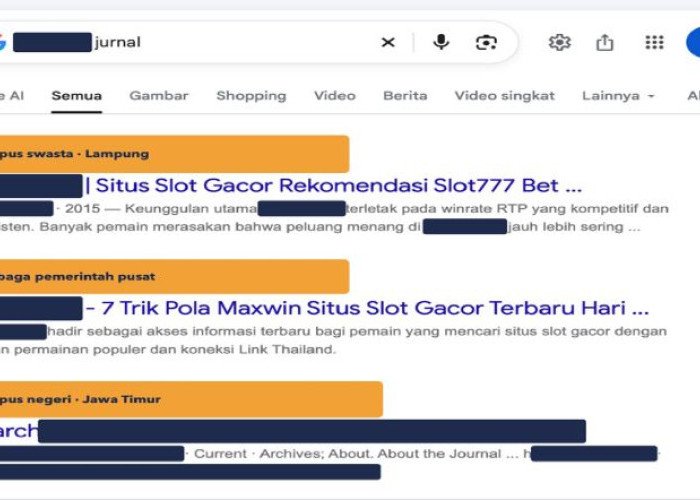Click the snippet line 'permainan populer dan koneksi Link Thailand'
The width and height of the screenshot is (700, 500).
175,349
